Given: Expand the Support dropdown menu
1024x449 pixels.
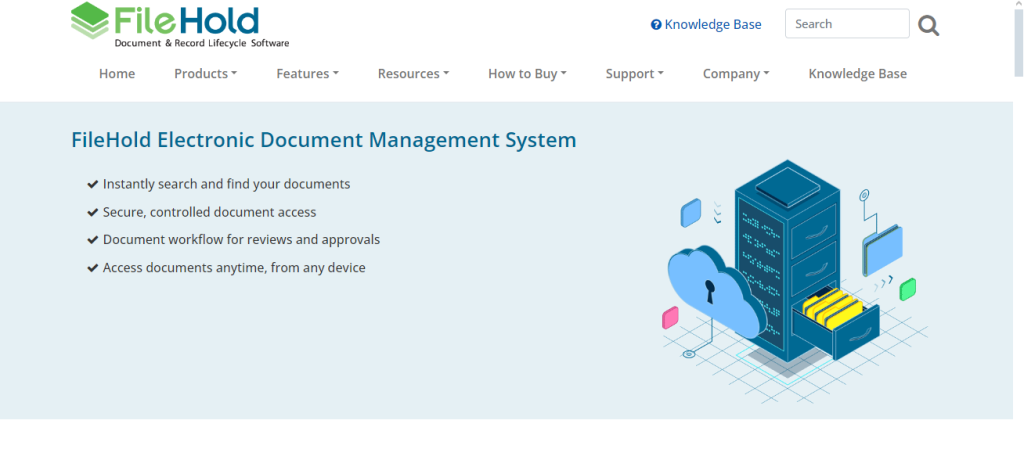Looking at the screenshot, I should [x=634, y=73].
